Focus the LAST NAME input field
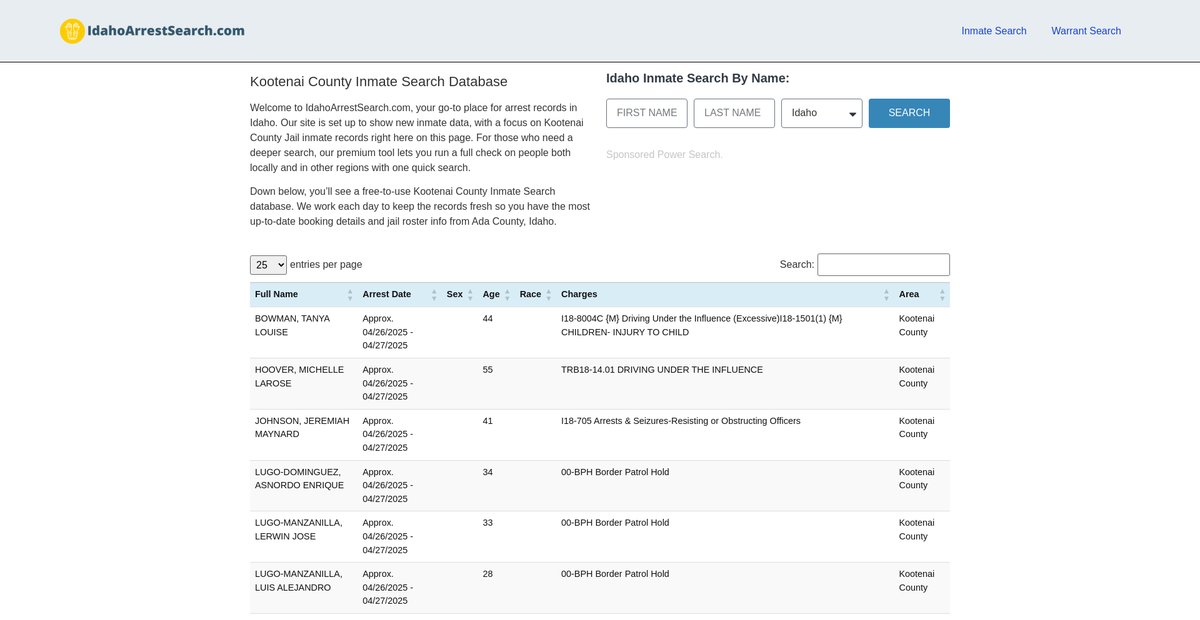The height and width of the screenshot is (620, 1200). (x=733, y=113)
